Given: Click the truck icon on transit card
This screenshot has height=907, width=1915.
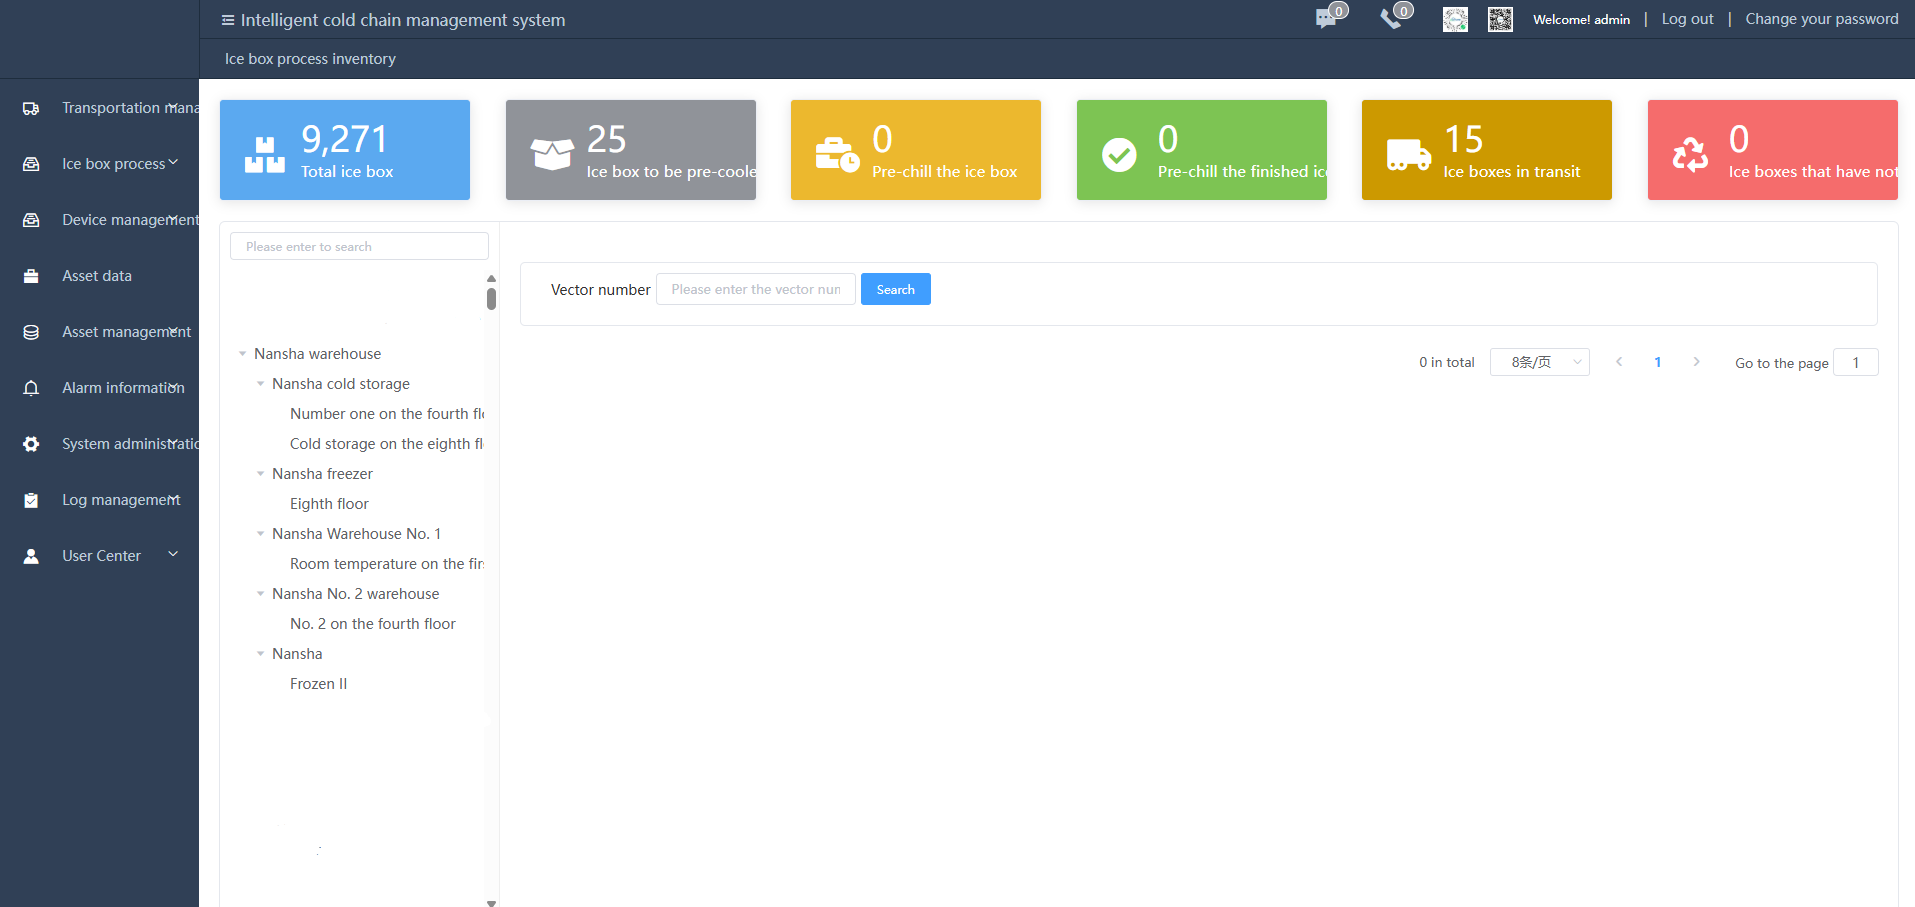Looking at the screenshot, I should coord(1408,155).
